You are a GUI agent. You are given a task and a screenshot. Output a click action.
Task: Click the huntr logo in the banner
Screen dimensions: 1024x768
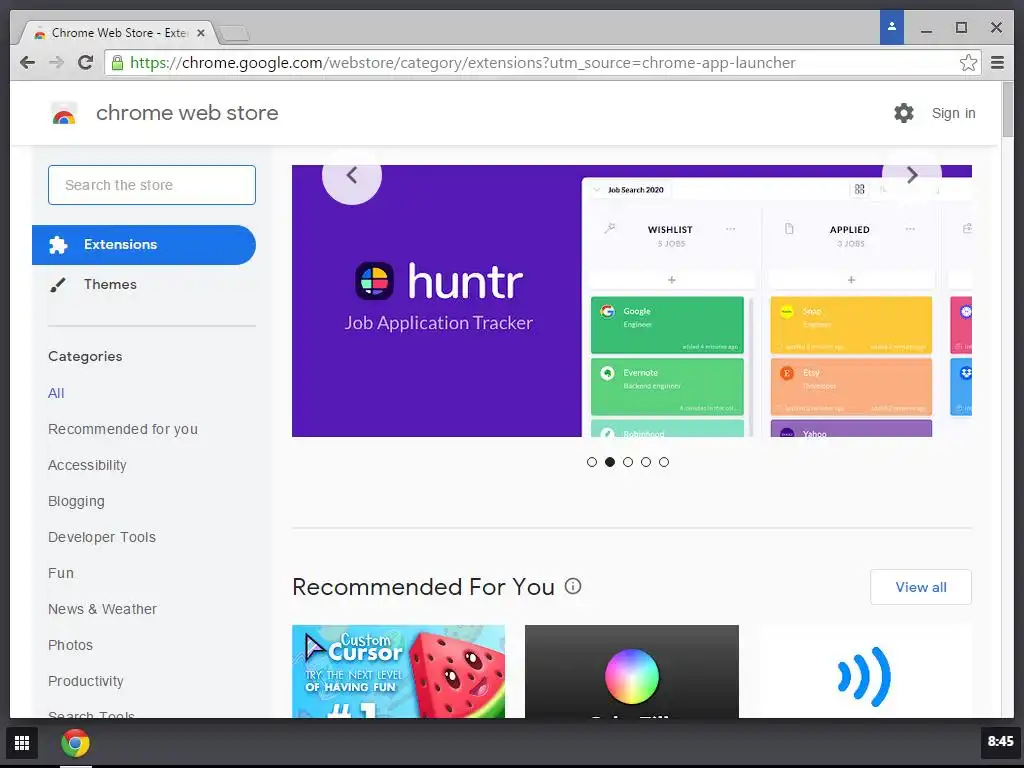pyautogui.click(x=374, y=281)
